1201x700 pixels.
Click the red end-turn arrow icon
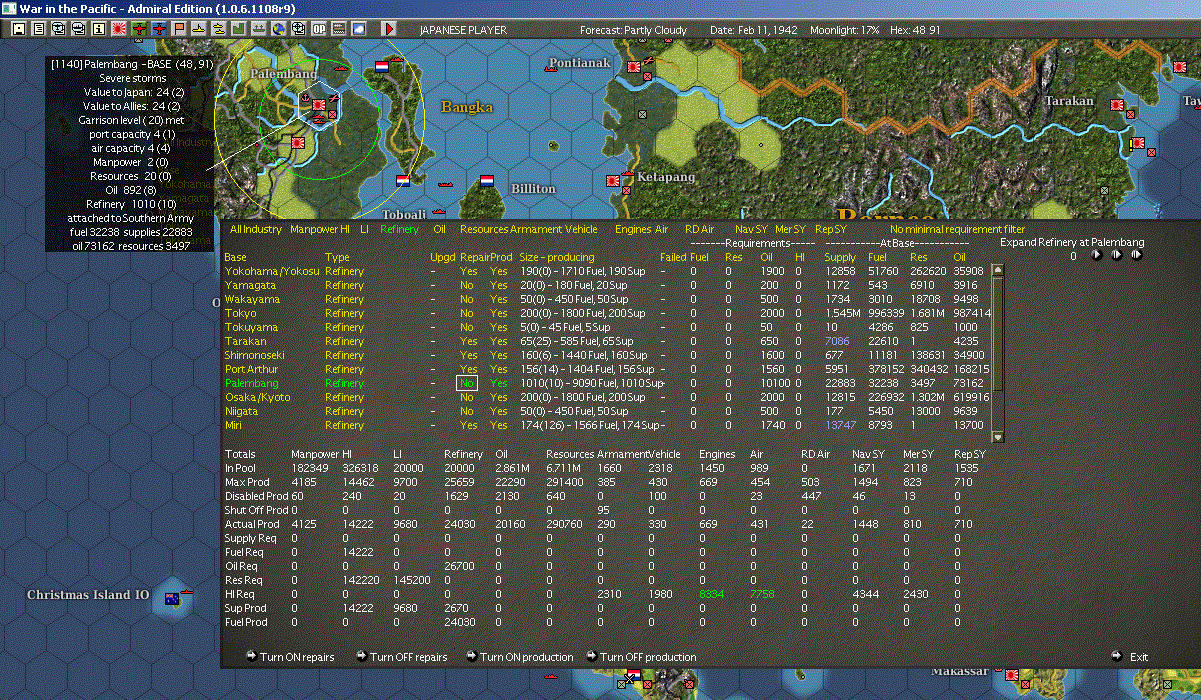click(x=390, y=30)
